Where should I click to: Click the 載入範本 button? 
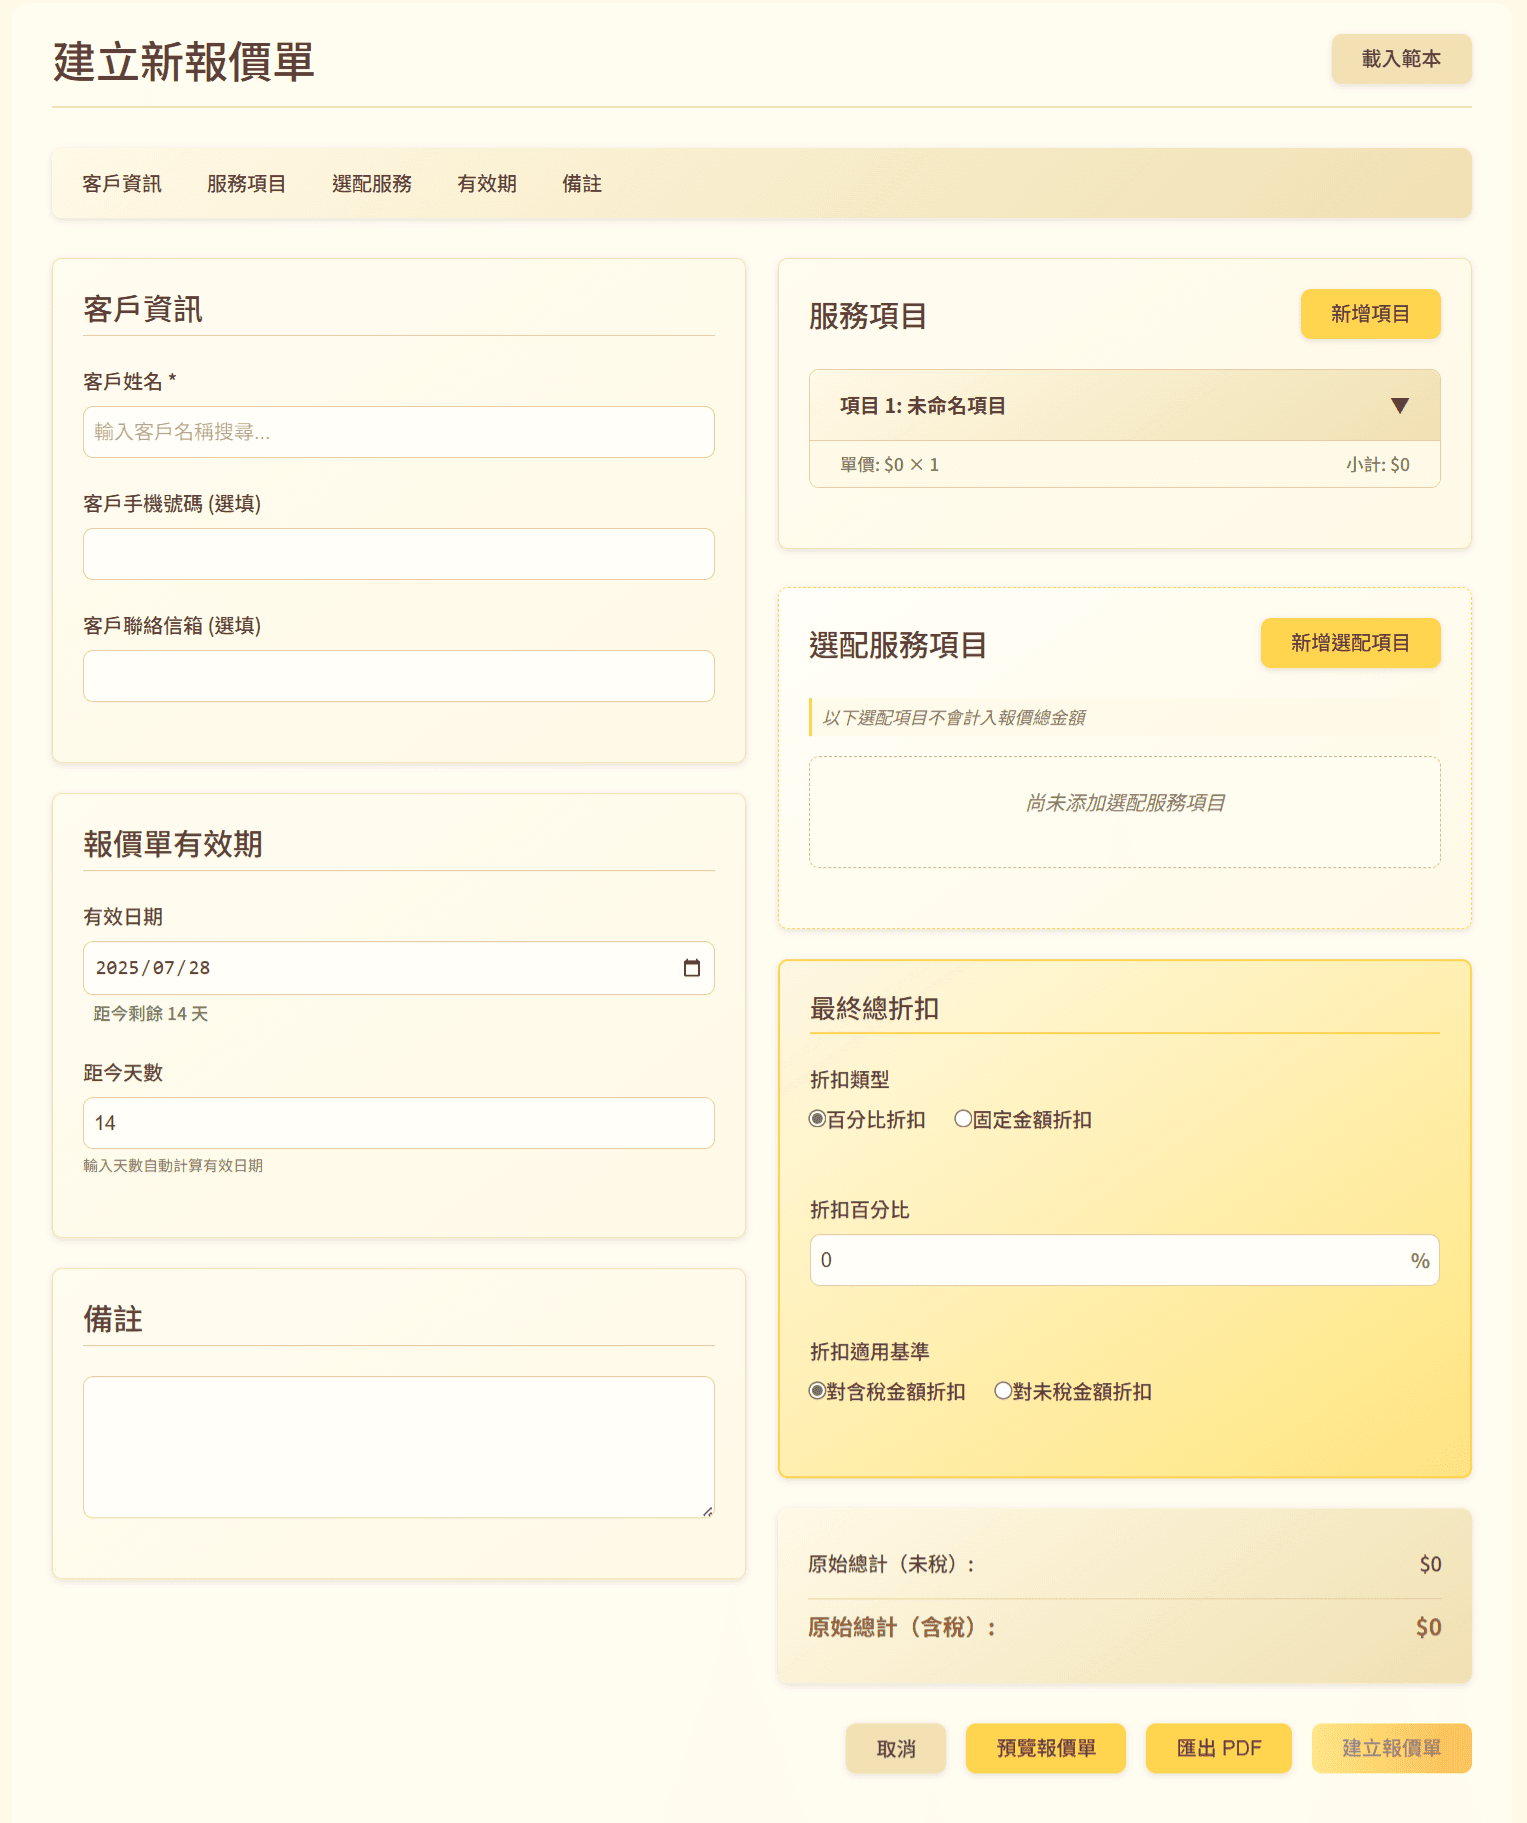tap(1400, 59)
